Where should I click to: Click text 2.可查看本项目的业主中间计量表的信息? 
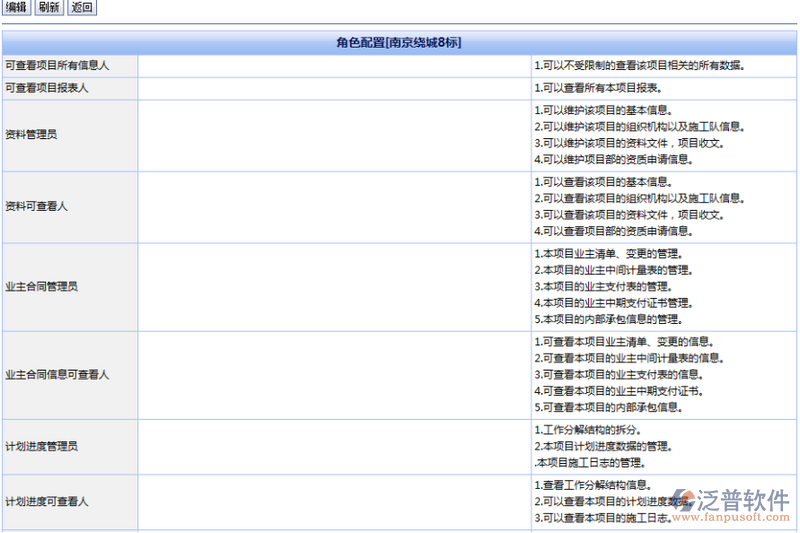(x=630, y=358)
